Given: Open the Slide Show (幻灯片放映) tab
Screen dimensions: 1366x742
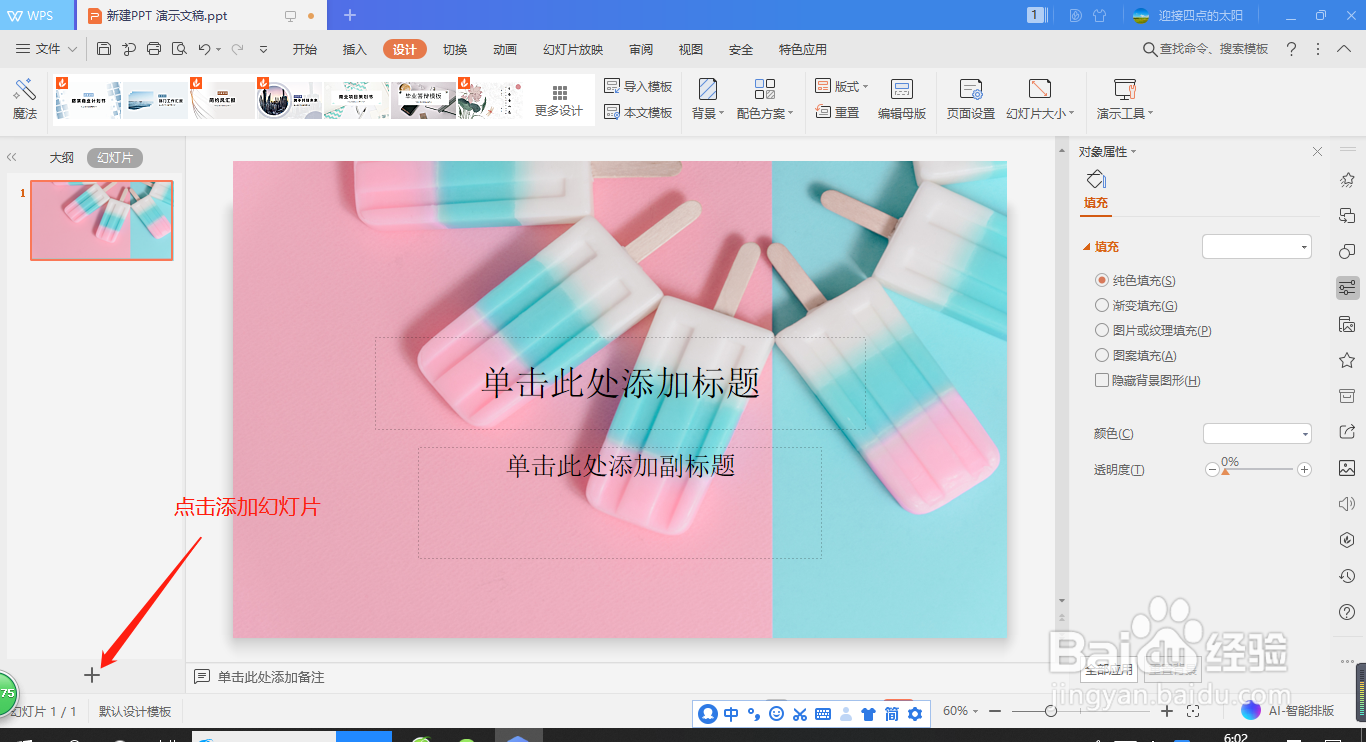Looking at the screenshot, I should (573, 50).
